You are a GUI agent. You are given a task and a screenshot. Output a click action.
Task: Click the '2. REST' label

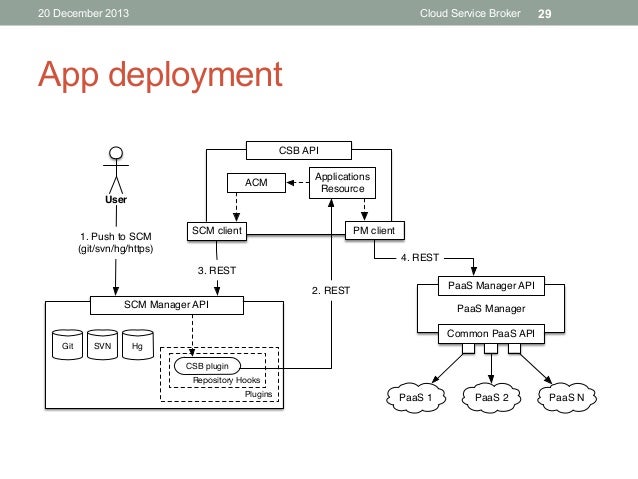pyautogui.click(x=331, y=291)
